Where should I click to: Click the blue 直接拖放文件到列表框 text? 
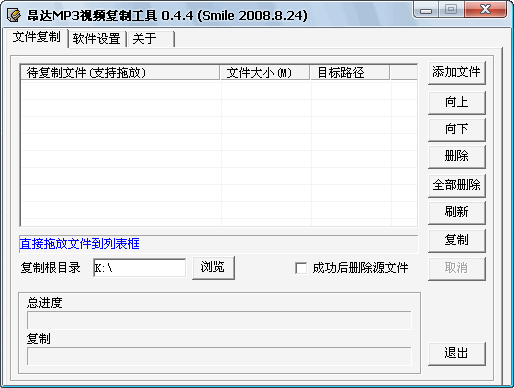(x=79, y=244)
